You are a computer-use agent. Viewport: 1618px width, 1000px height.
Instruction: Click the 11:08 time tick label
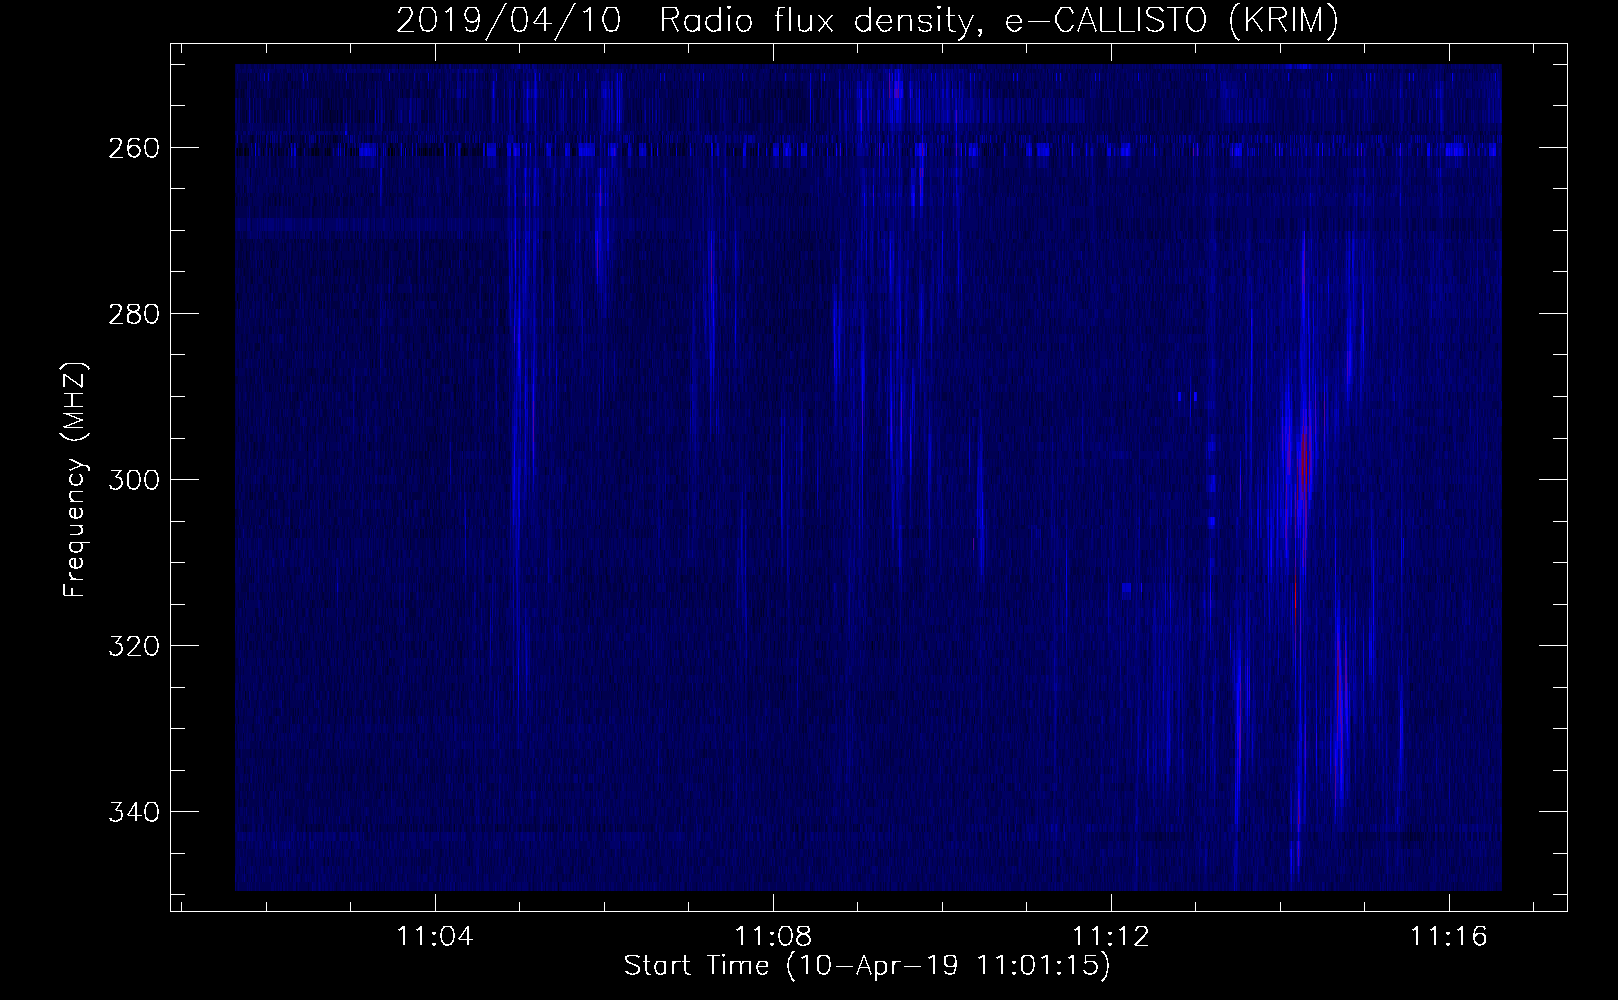(773, 937)
